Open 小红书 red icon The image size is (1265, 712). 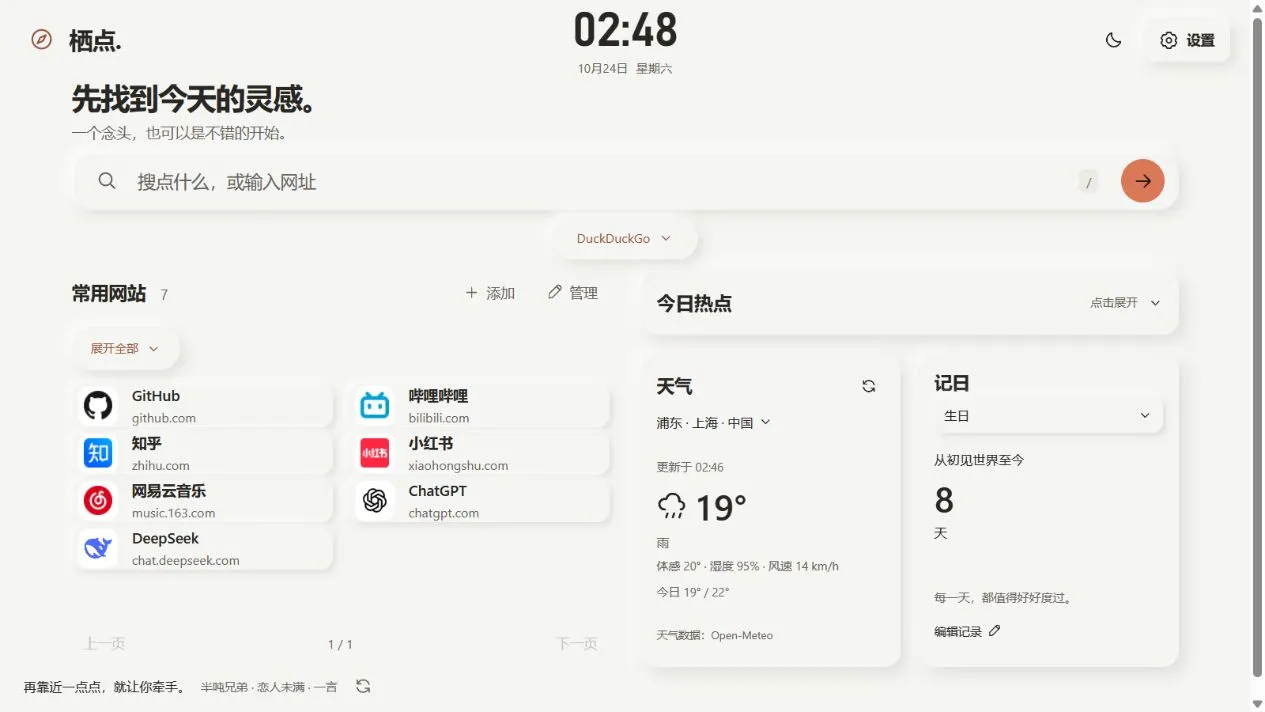pos(375,453)
